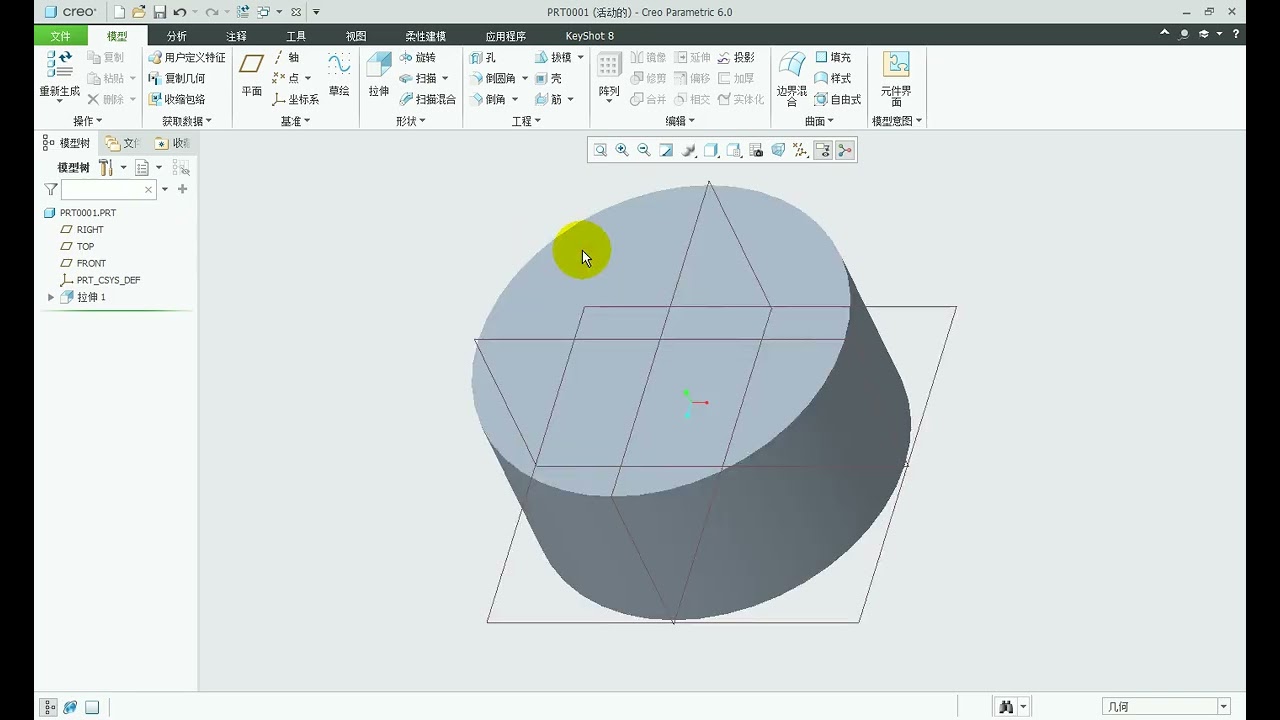Toggle annotation display in view toolbar

823,150
